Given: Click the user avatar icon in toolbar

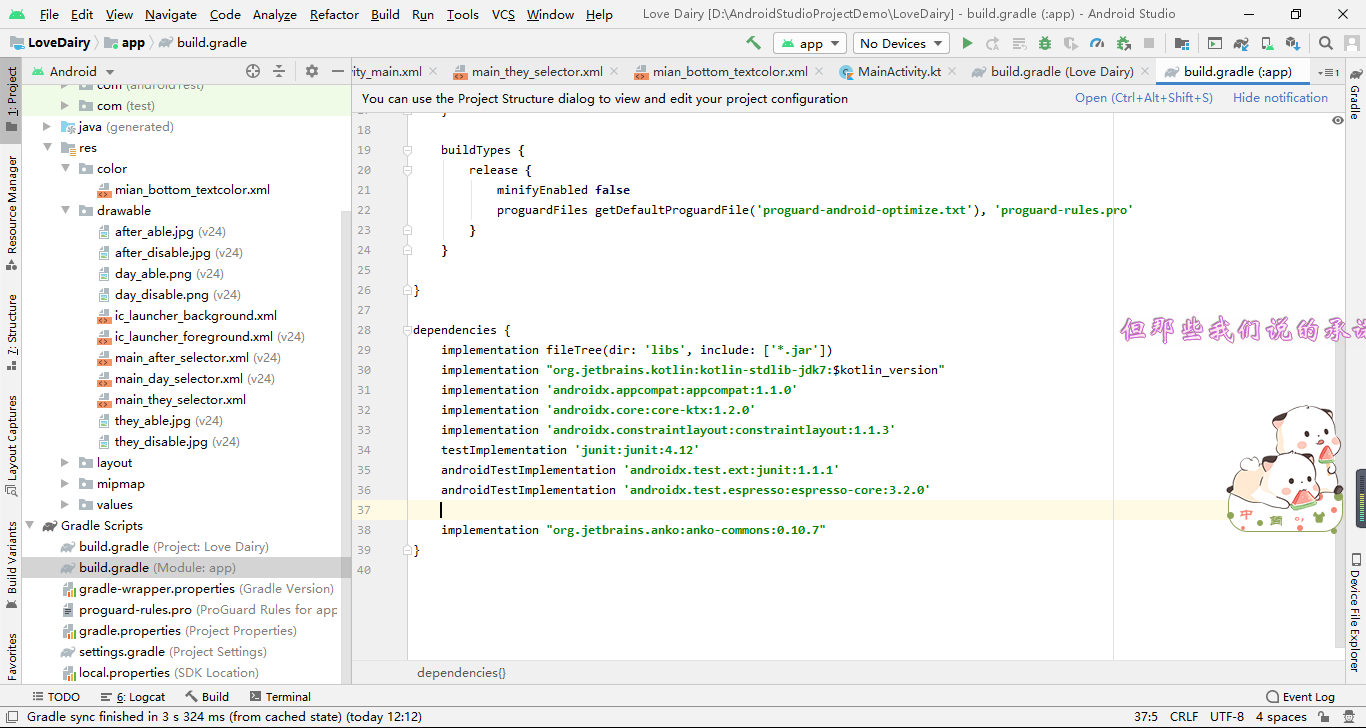Looking at the screenshot, I should point(1352,43).
